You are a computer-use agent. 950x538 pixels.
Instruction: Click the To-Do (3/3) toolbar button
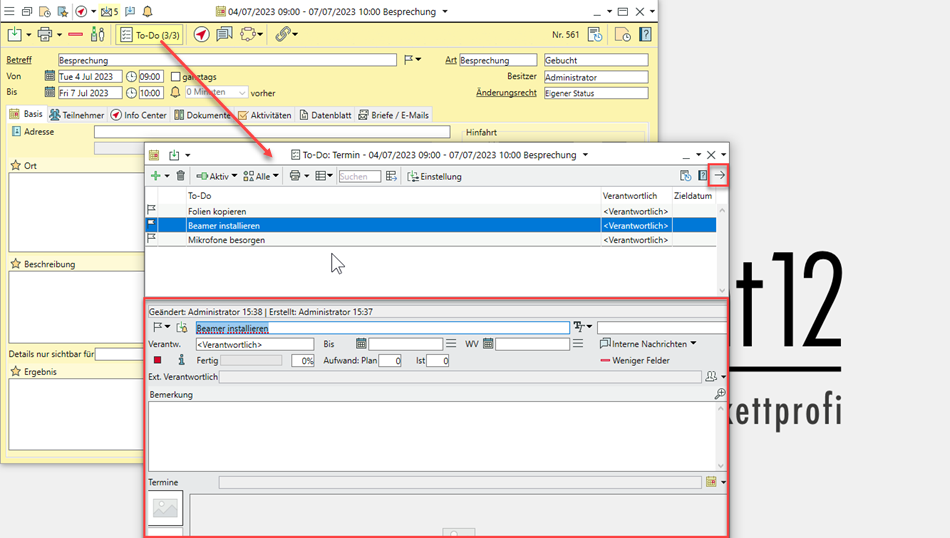point(150,34)
